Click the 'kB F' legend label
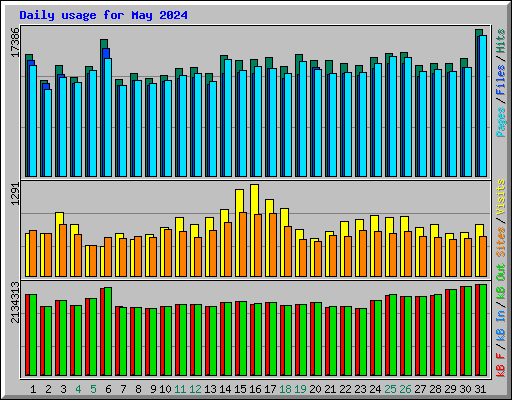This screenshot has width=512, height=400. (501, 365)
